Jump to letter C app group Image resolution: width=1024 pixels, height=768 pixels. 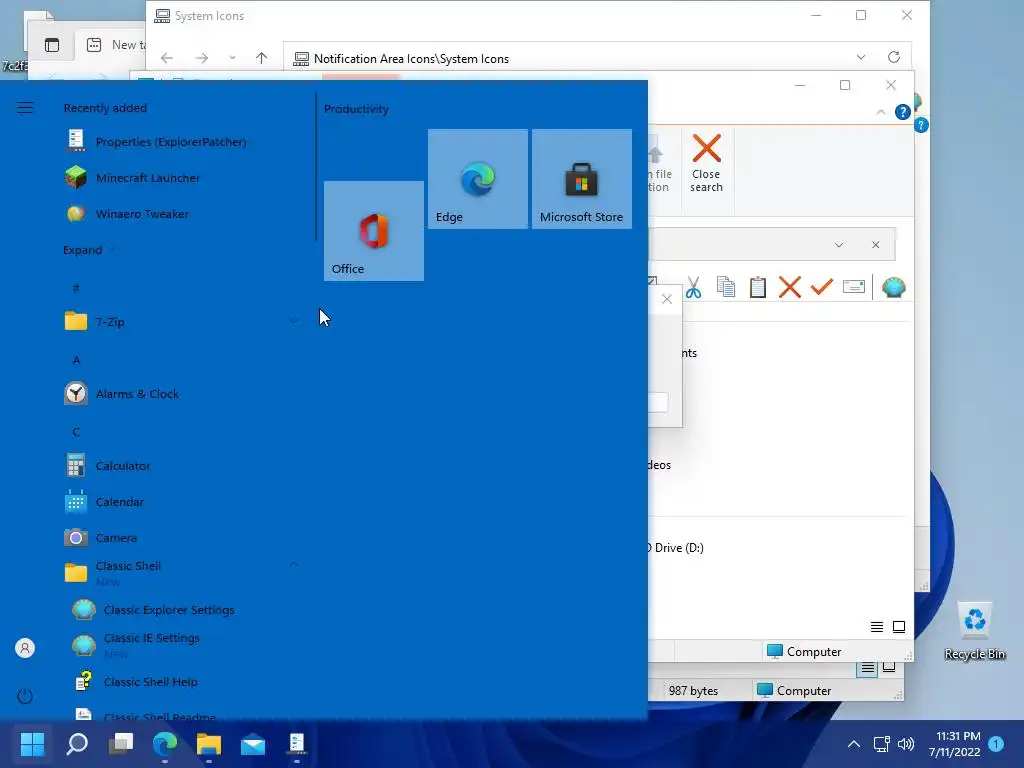click(x=76, y=432)
